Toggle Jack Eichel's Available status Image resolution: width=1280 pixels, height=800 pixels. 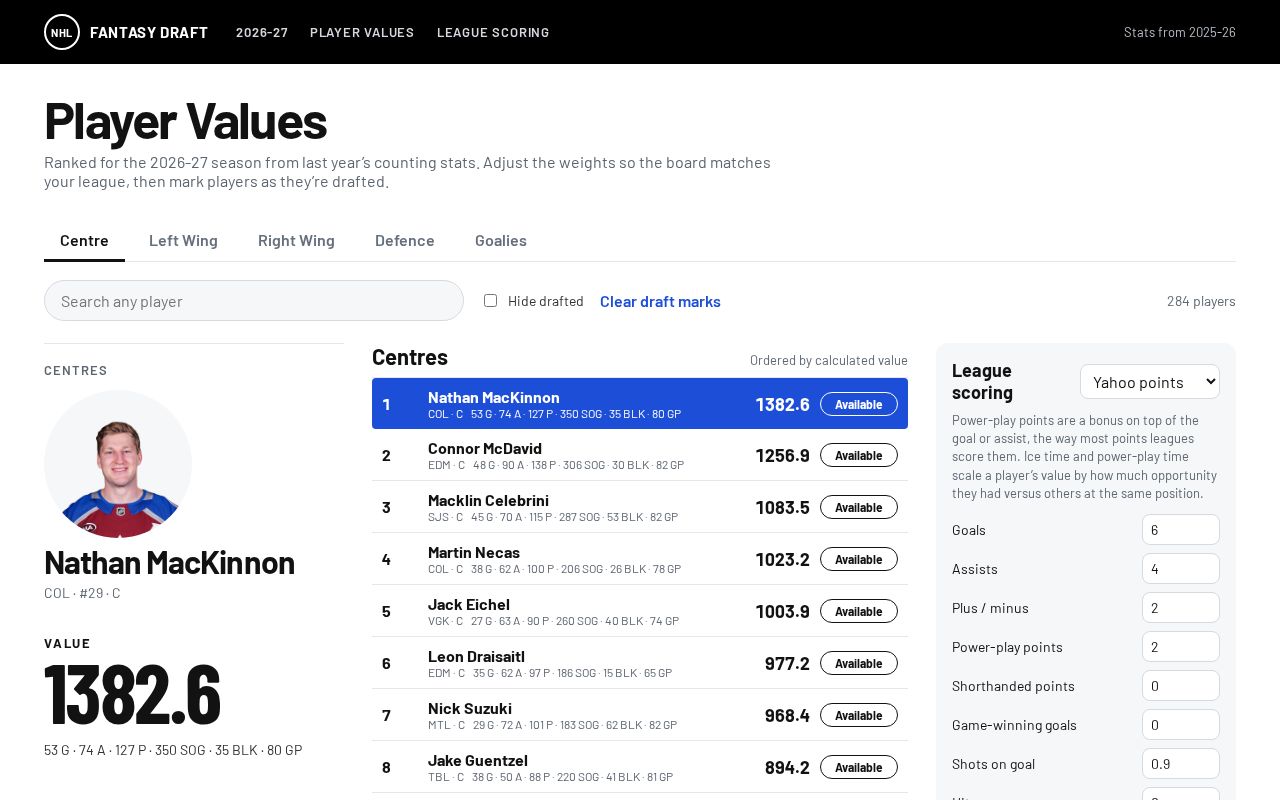point(859,611)
